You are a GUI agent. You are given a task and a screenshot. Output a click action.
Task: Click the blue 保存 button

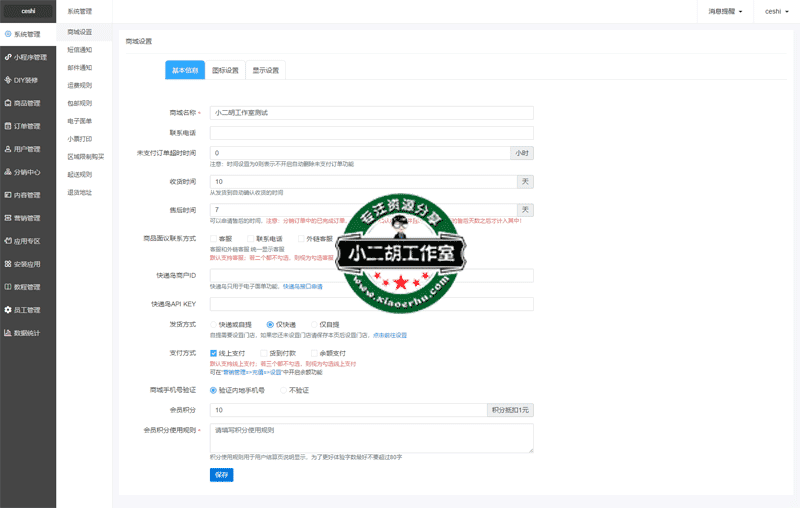pos(221,475)
